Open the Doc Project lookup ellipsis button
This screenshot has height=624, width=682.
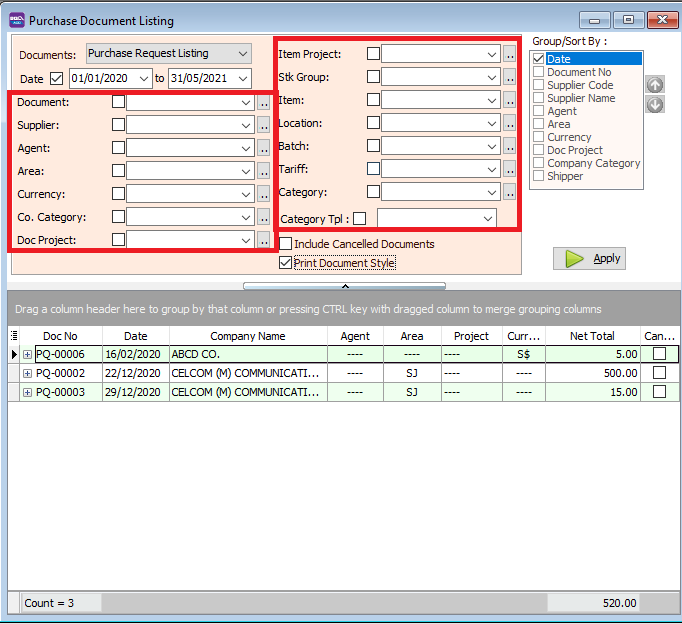pos(263,240)
